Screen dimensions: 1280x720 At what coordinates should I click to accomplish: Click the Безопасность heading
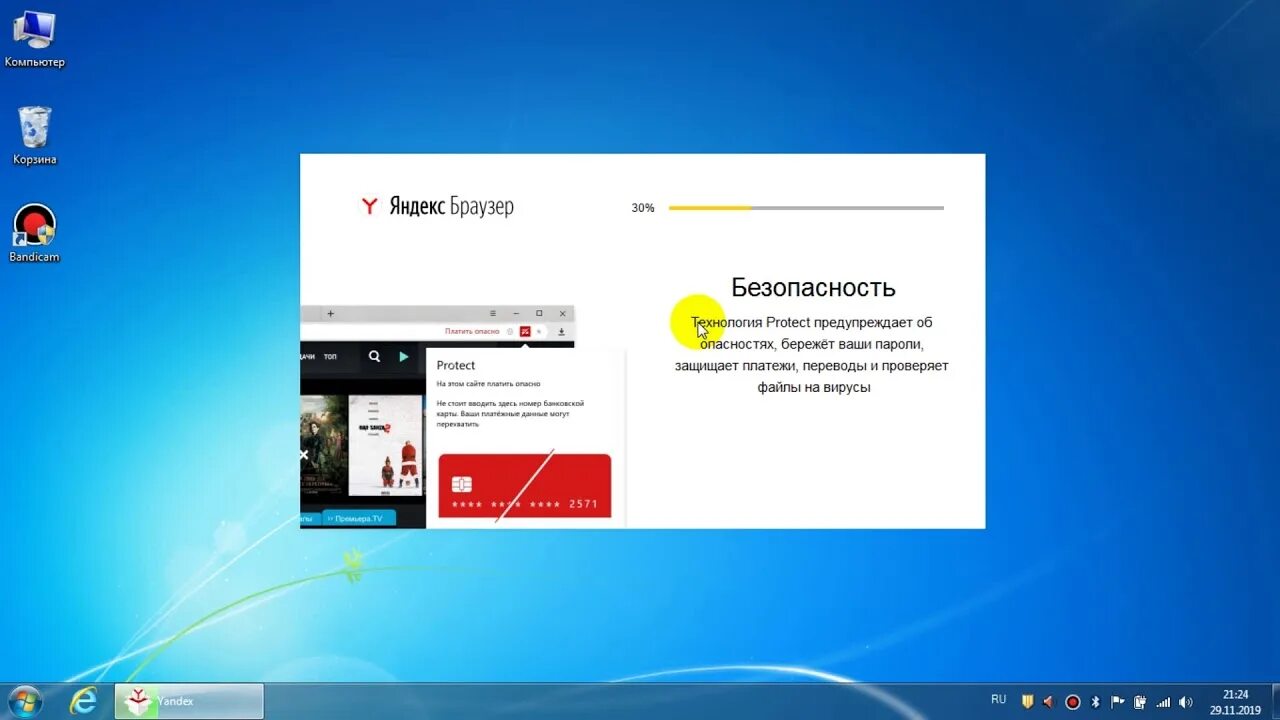coord(813,287)
